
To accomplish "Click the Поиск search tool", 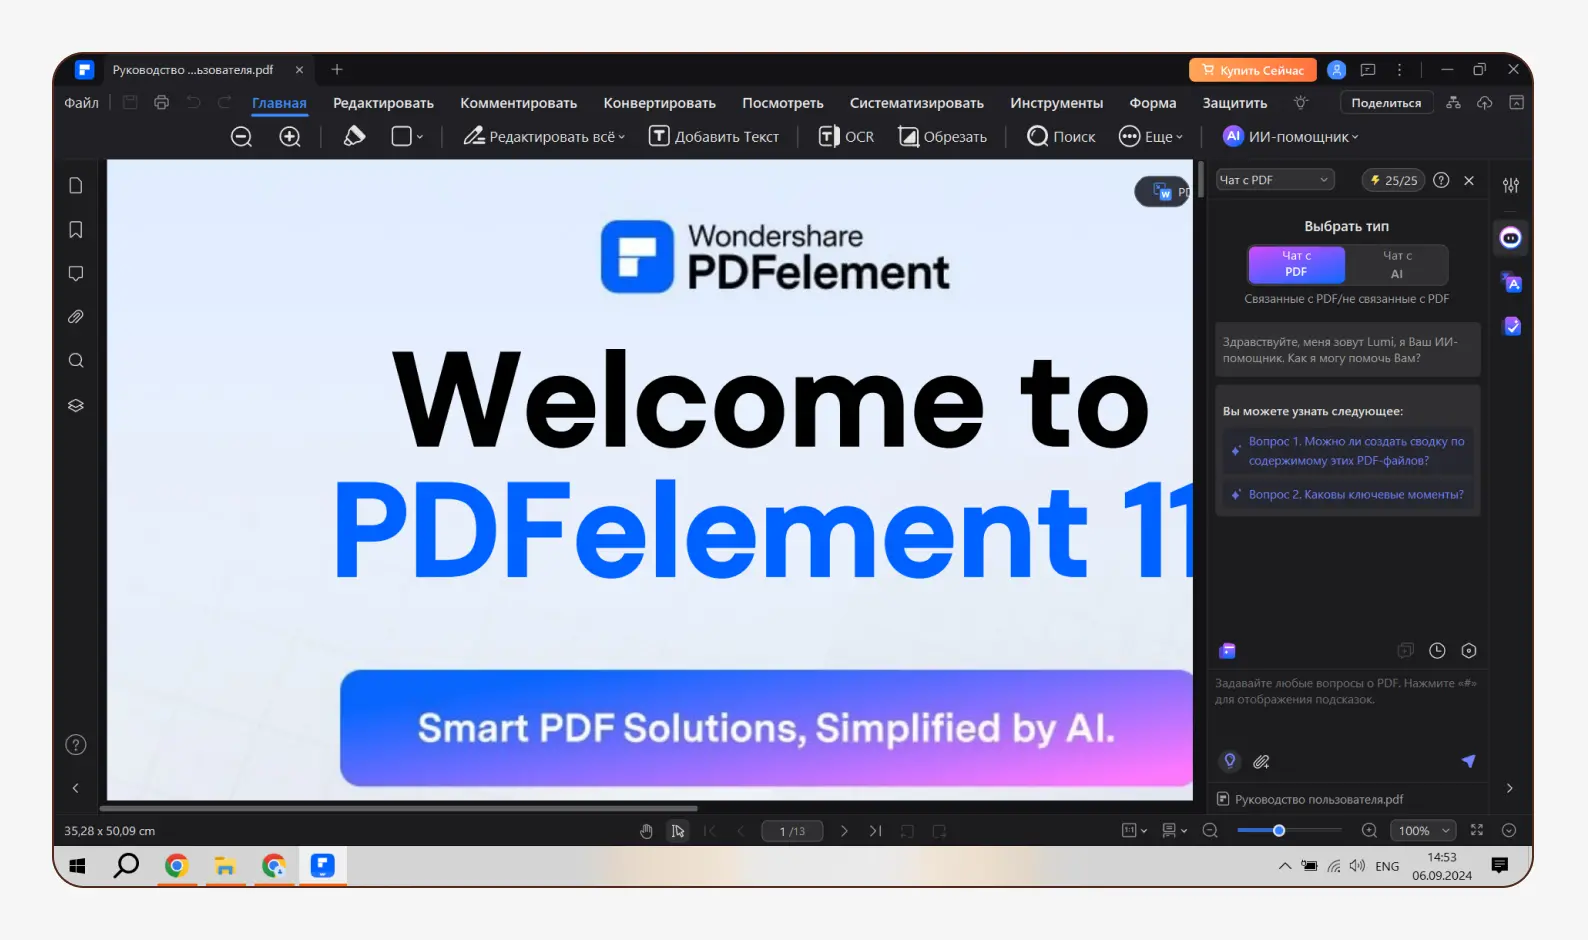I will (1061, 137).
